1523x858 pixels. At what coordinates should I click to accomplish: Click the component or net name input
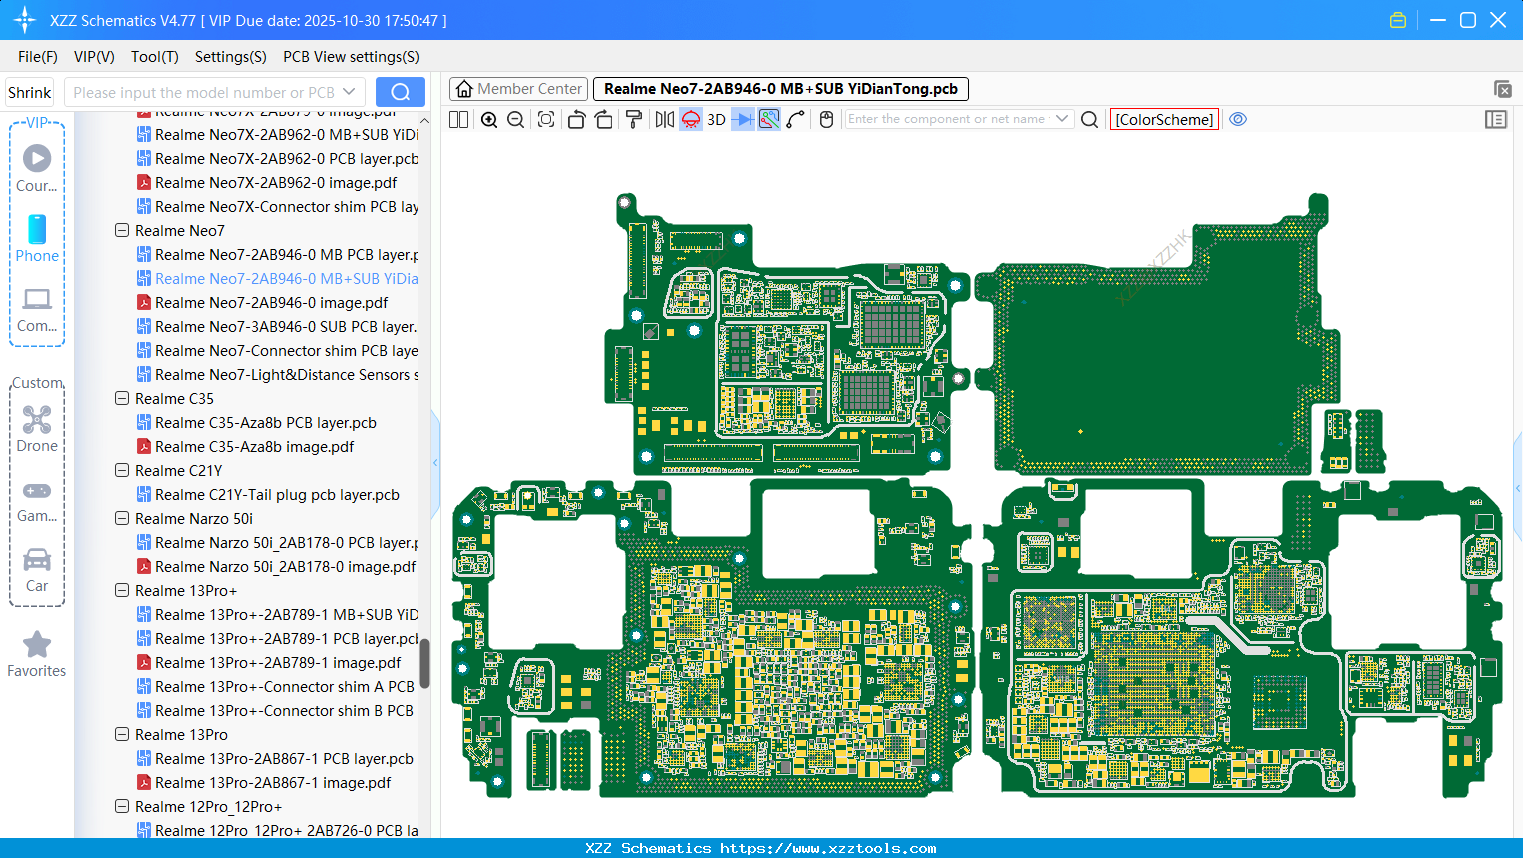click(x=946, y=119)
